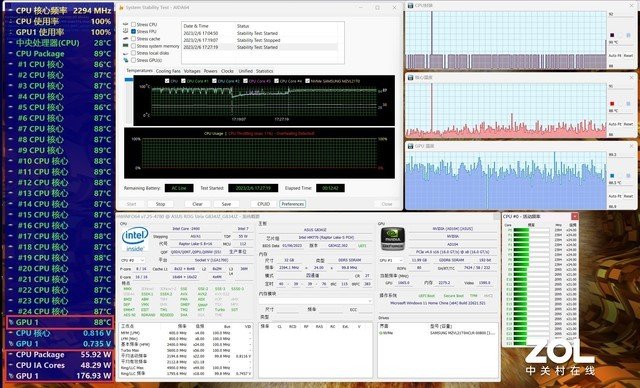Select the 17:19:07 Stability Test Stopped log row

(260, 40)
